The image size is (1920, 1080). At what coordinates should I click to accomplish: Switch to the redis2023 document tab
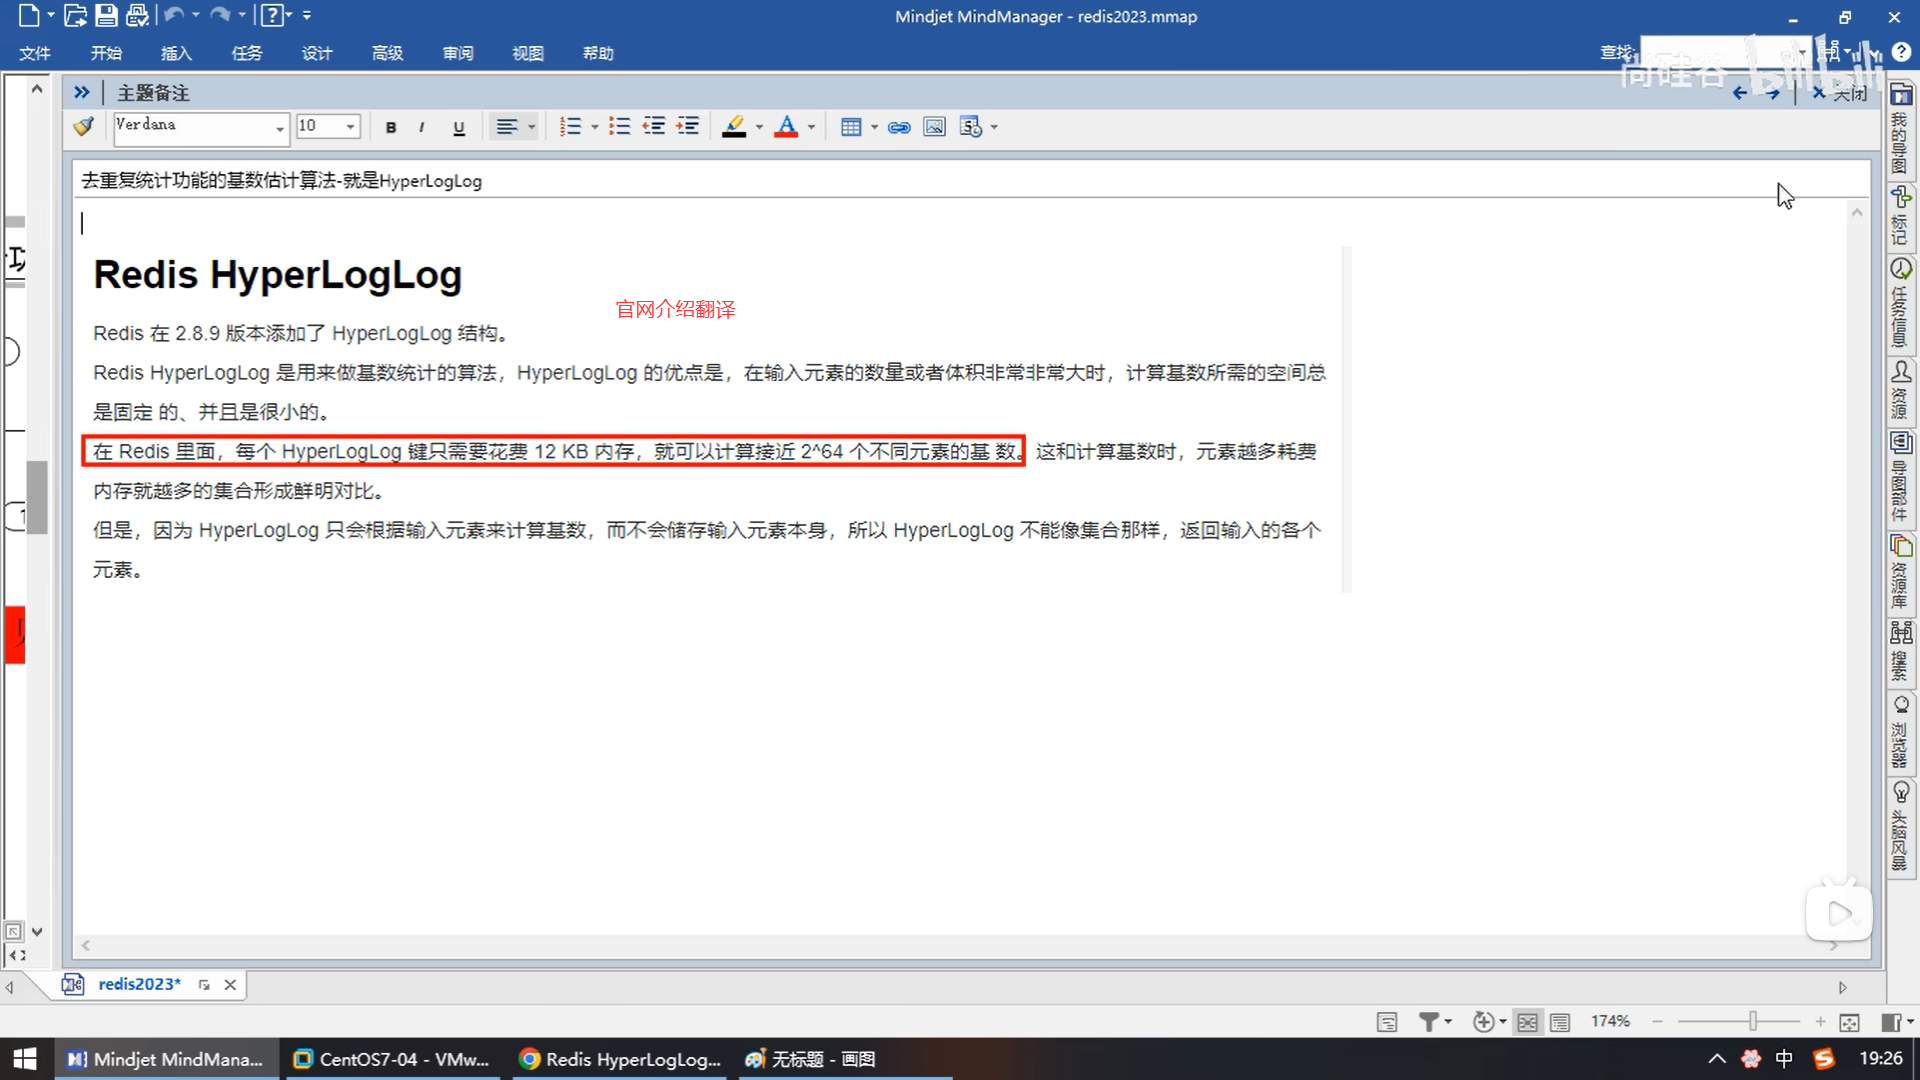pyautogui.click(x=139, y=984)
